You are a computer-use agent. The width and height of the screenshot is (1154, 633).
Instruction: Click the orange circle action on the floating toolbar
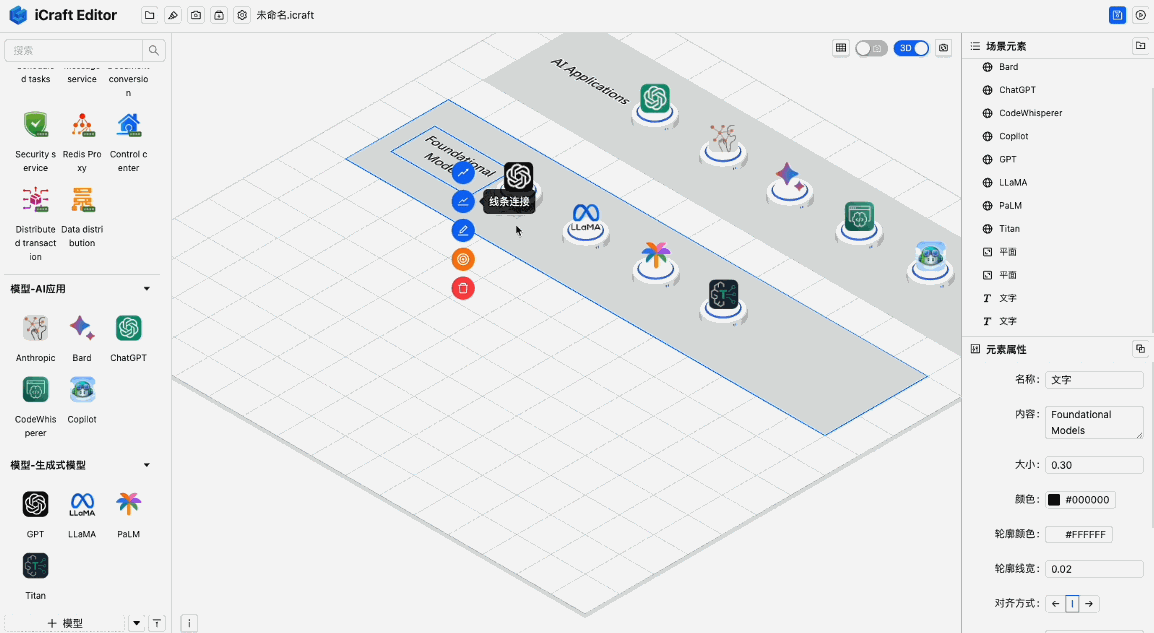[463, 259]
